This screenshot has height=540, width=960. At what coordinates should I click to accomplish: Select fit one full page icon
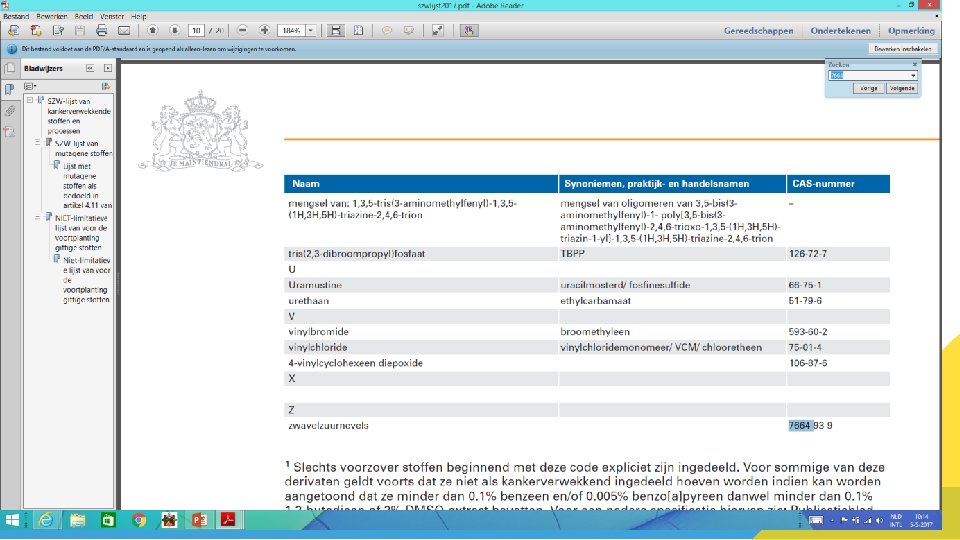click(359, 31)
